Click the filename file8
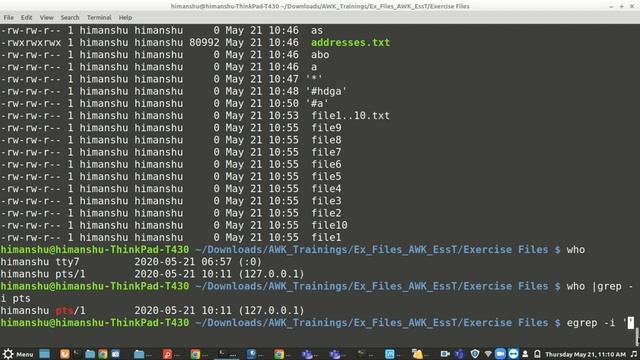640x360 pixels. tap(326, 140)
